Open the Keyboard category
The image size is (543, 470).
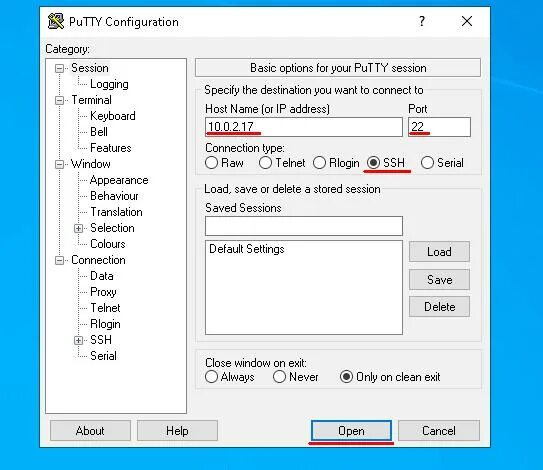tap(113, 116)
